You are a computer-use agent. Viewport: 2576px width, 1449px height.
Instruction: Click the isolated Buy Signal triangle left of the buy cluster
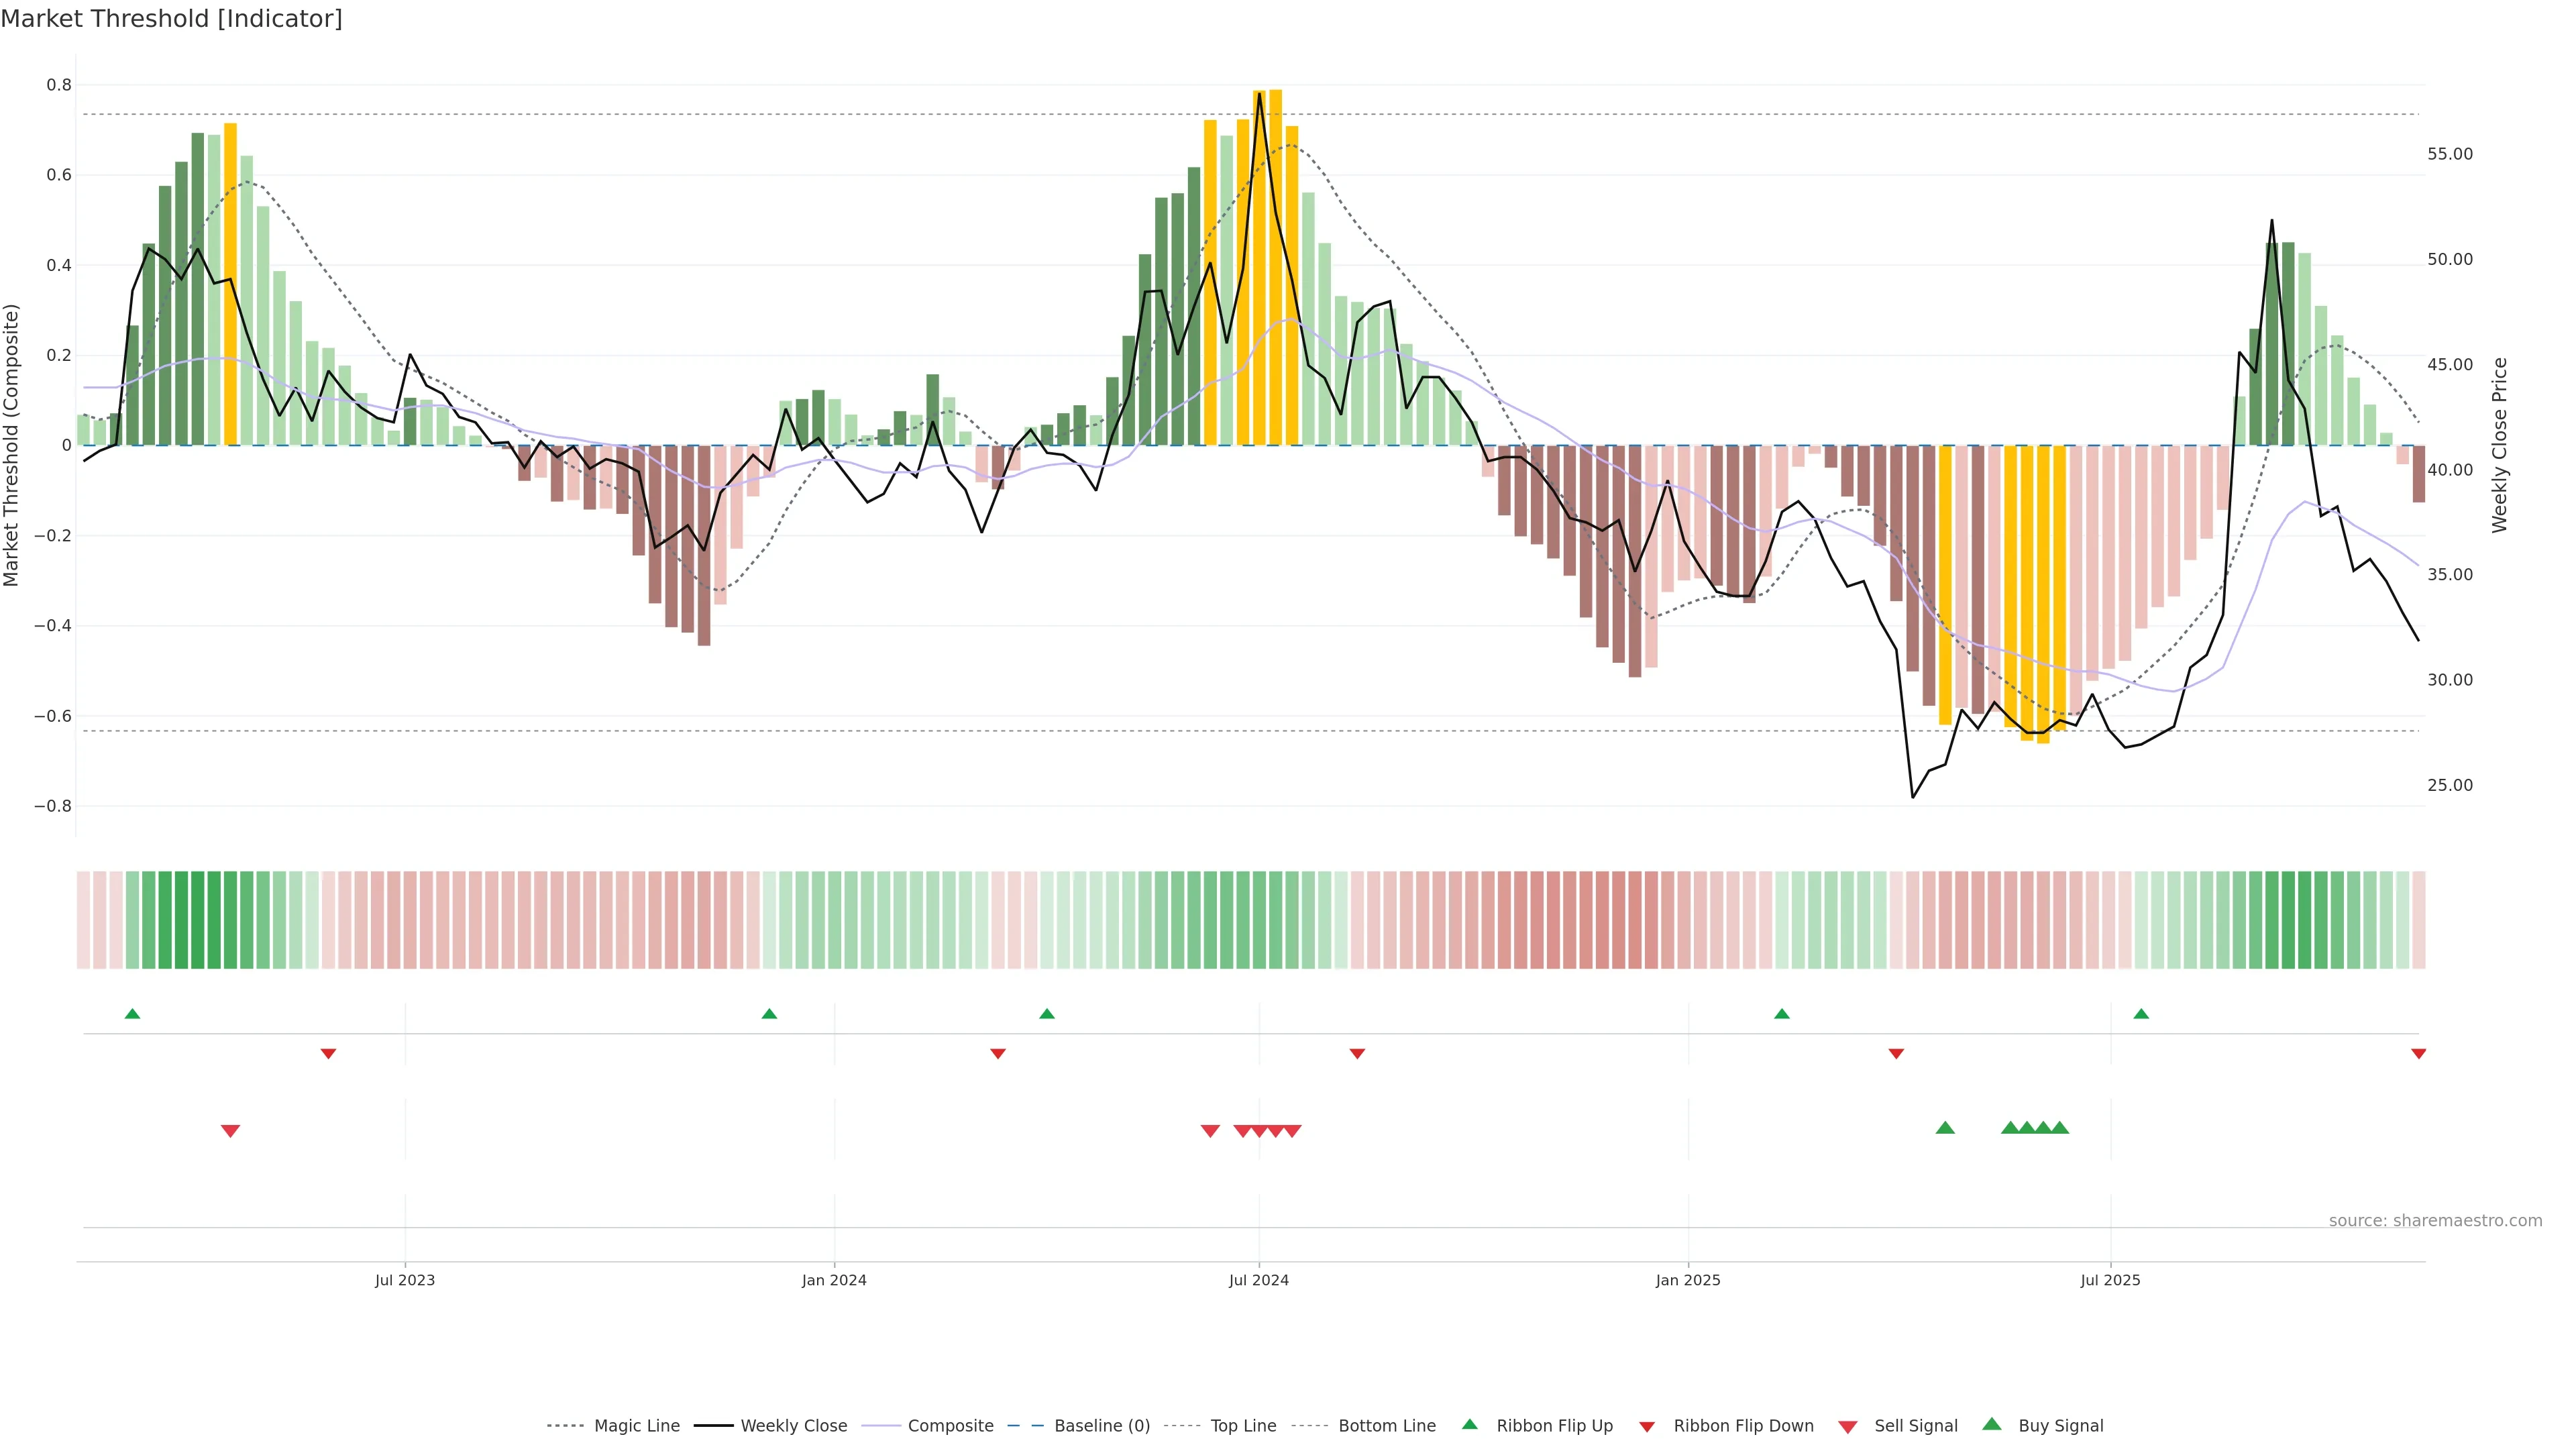(1945, 1128)
